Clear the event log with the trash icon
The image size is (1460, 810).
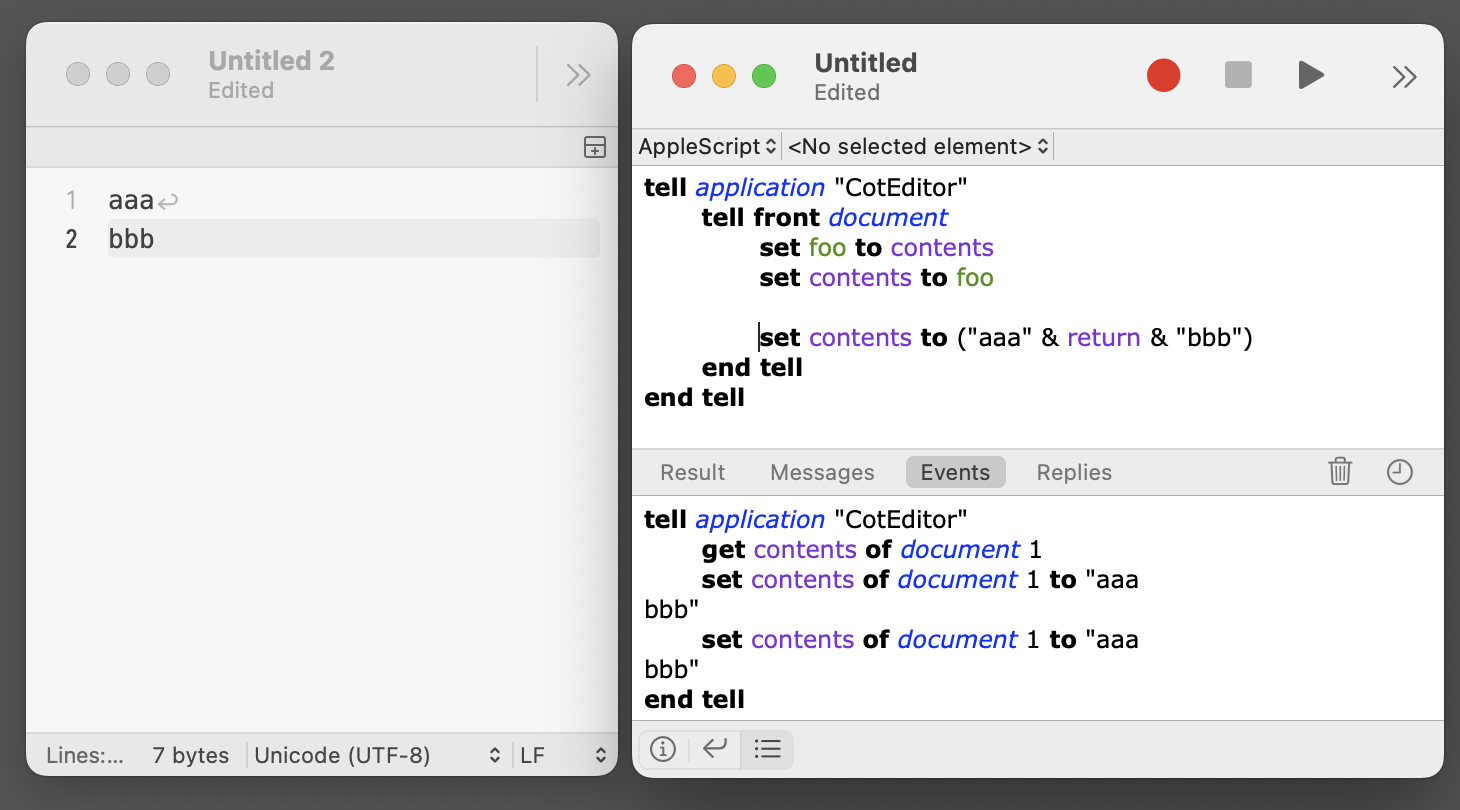1340,471
